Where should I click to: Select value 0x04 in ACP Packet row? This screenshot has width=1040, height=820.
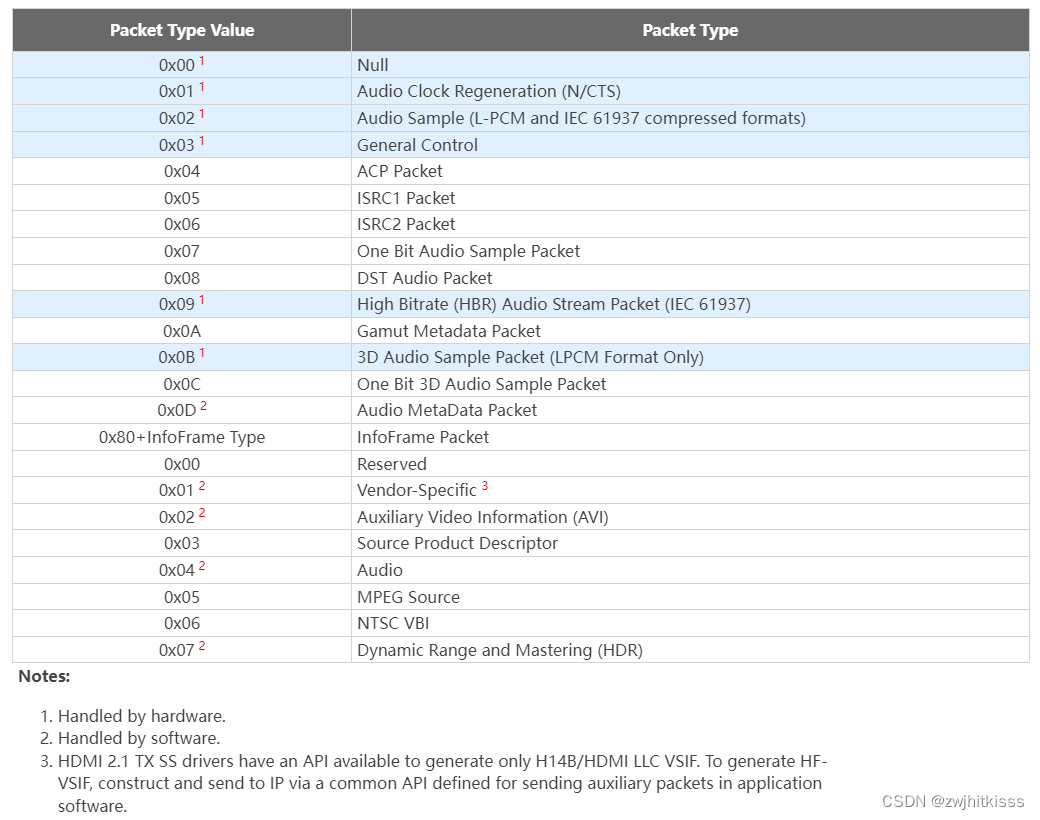click(x=182, y=171)
